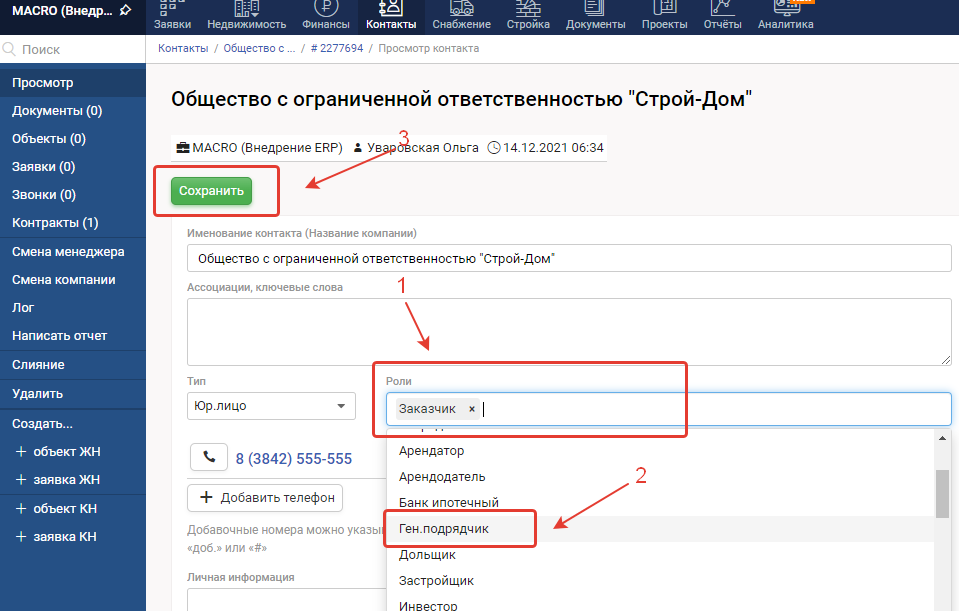This screenshot has width=959, height=611.
Task: Open the Документы tab in top menu
Action: coord(596,16)
